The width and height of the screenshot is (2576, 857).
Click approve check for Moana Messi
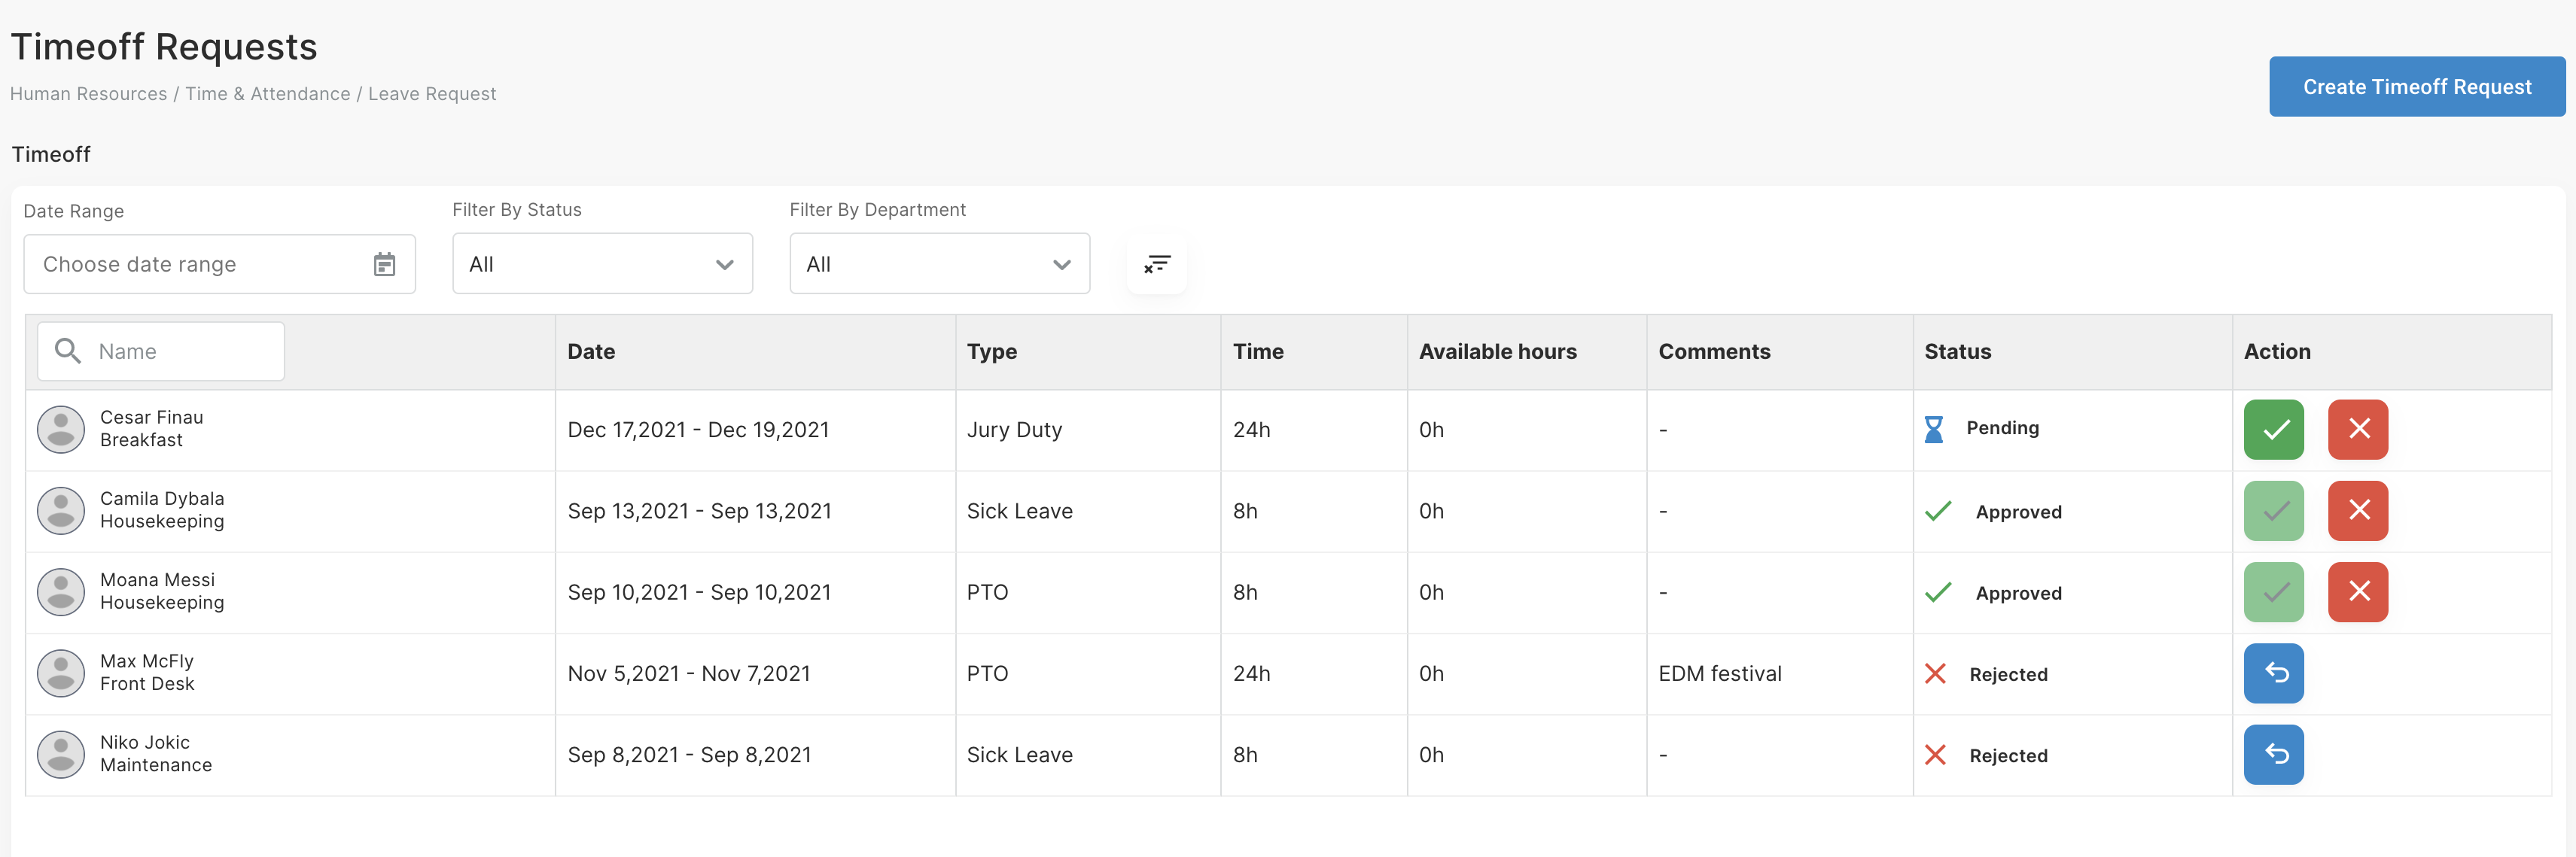tap(2273, 592)
